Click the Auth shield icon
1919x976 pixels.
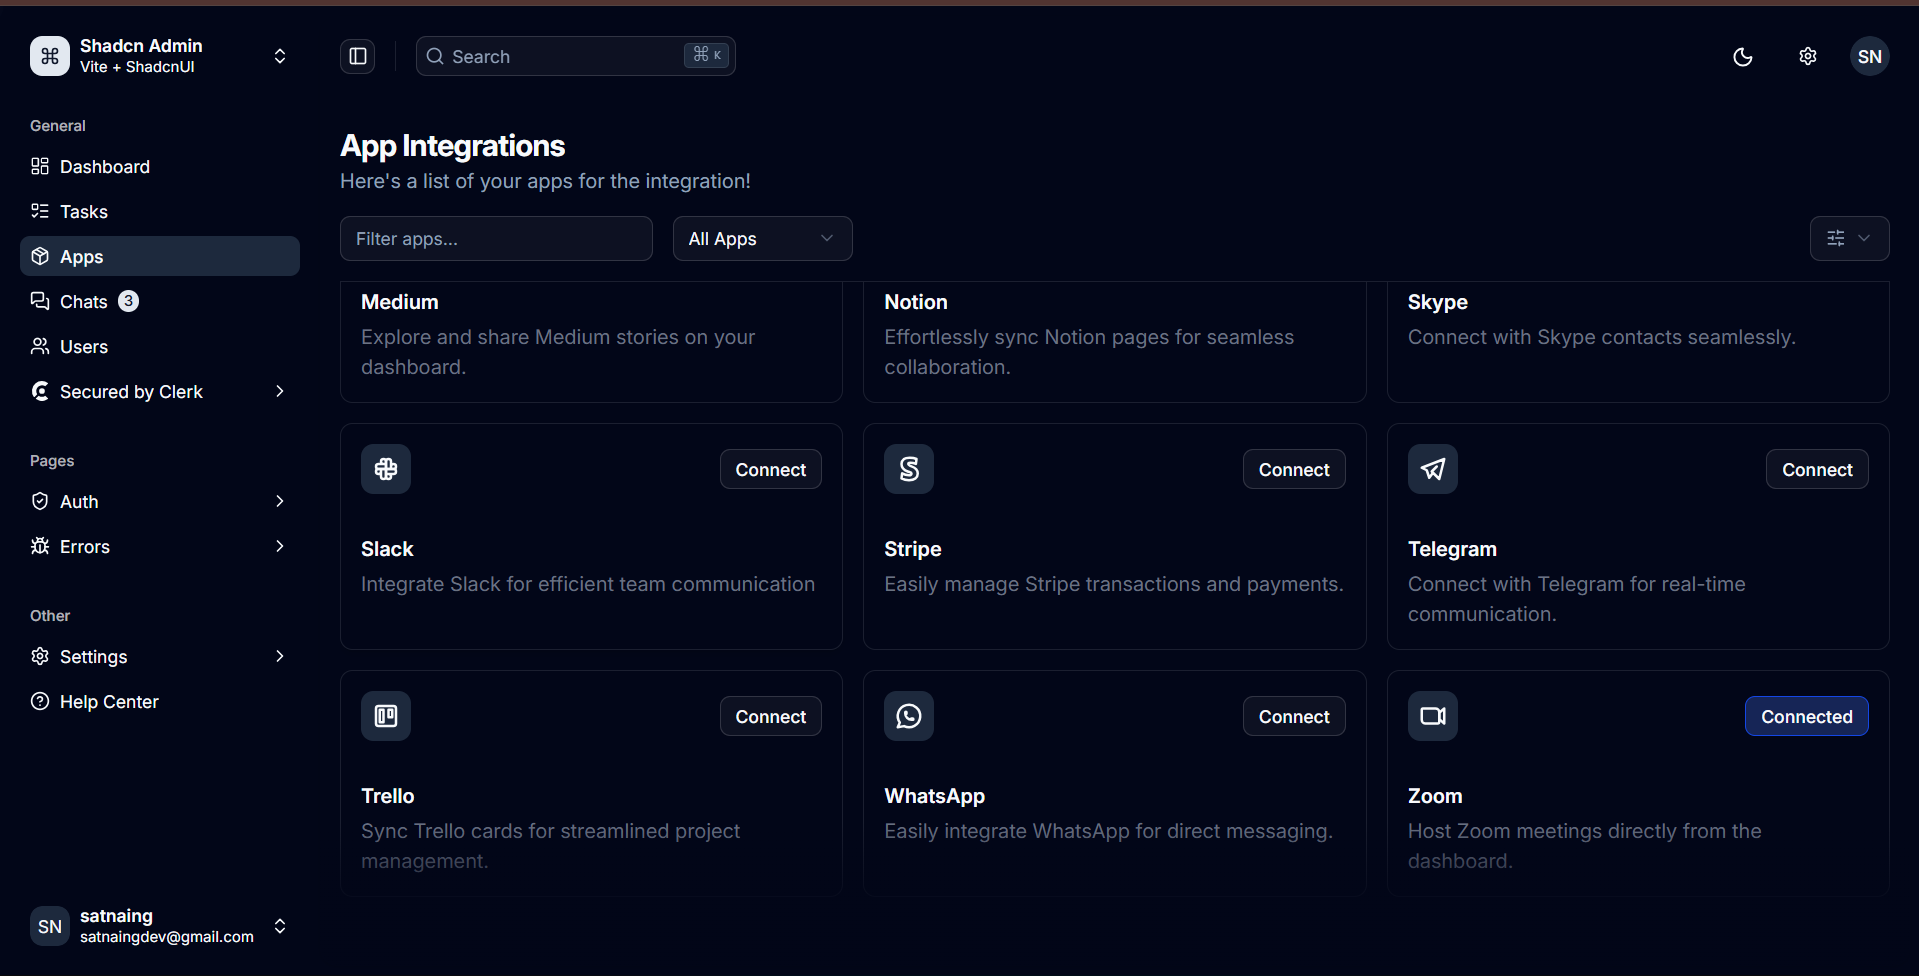click(x=40, y=501)
